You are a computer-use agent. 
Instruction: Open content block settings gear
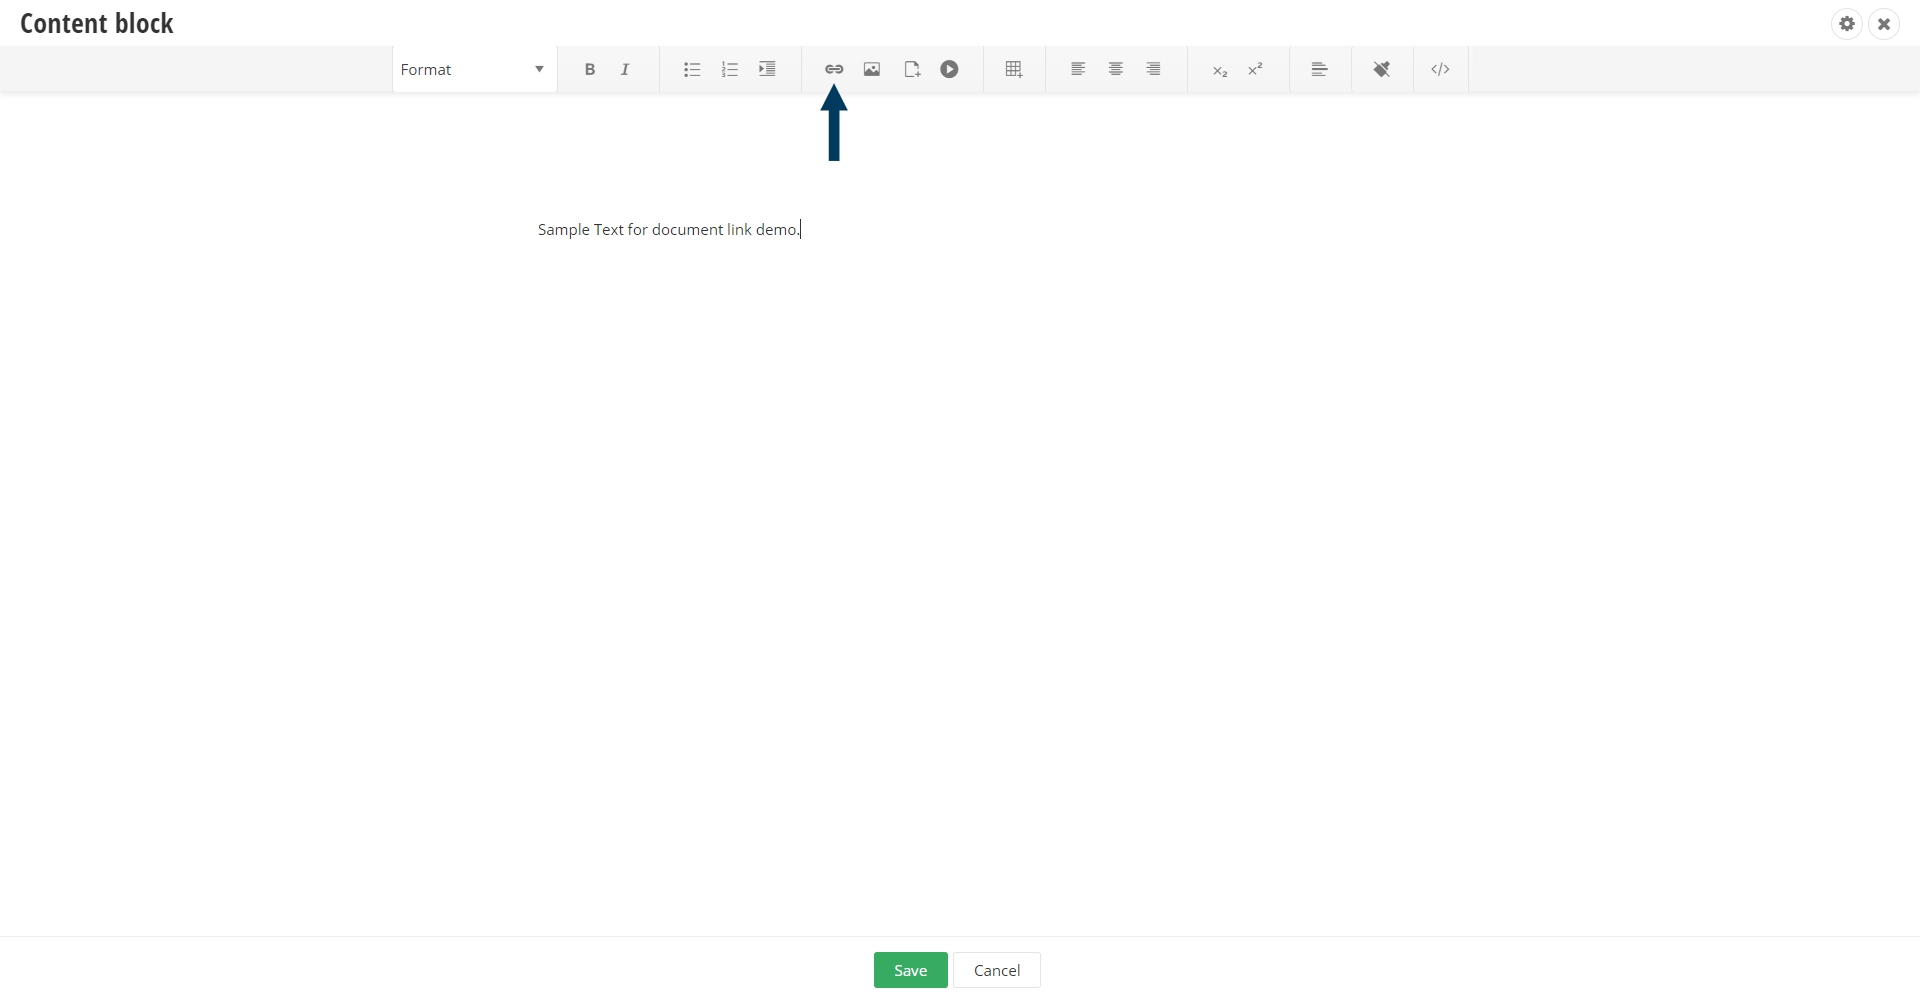pyautogui.click(x=1847, y=24)
